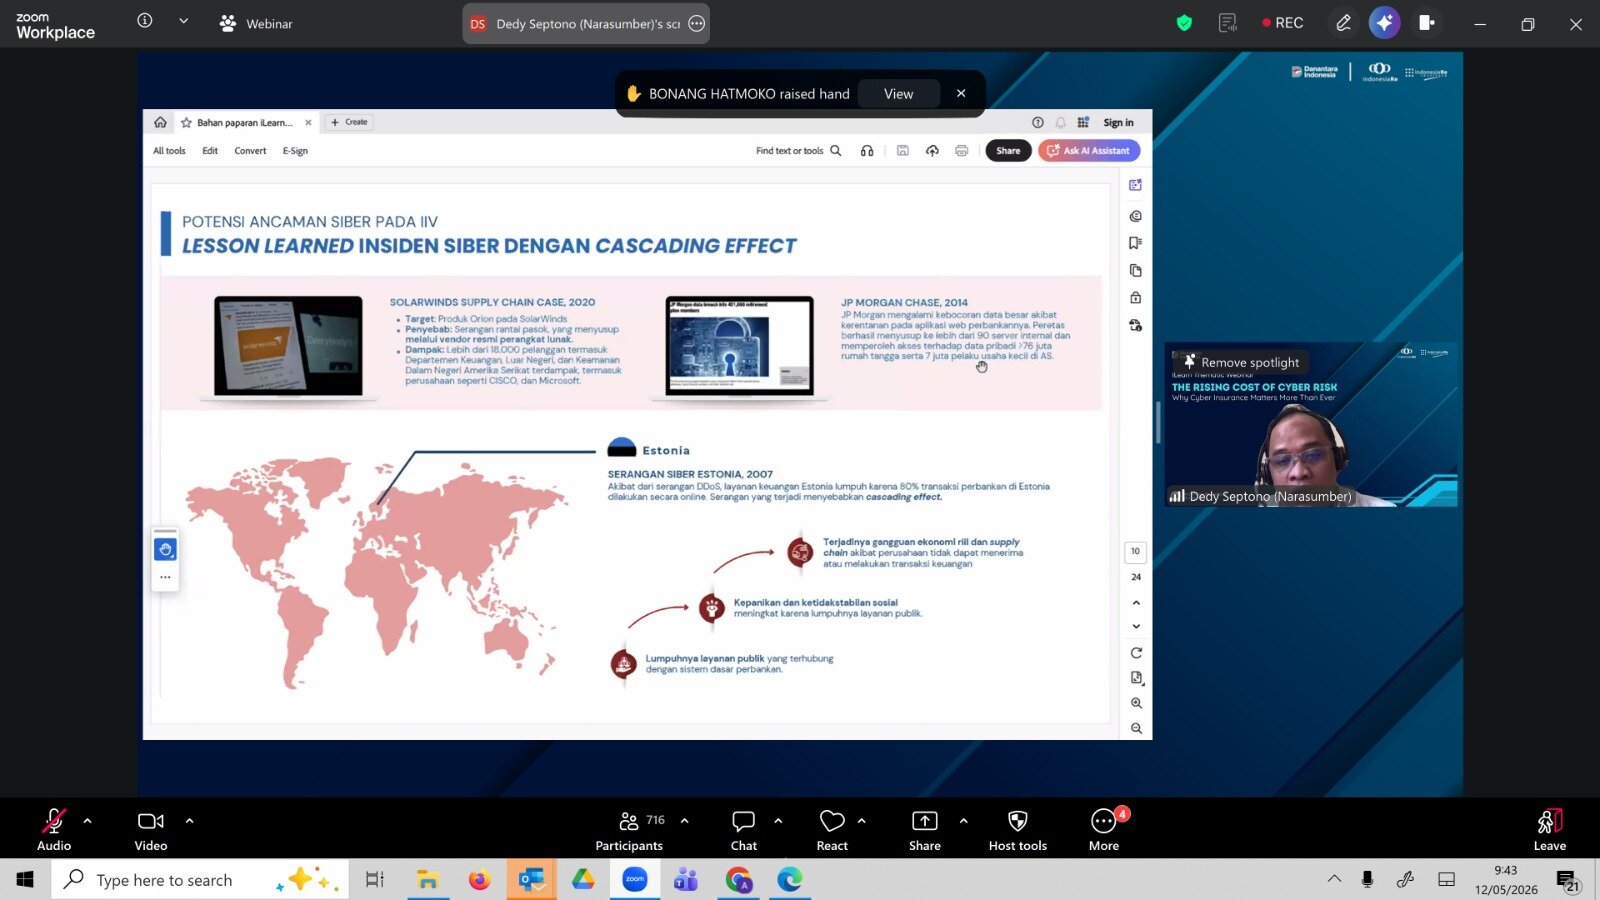1600x900 pixels.
Task: Open the Edit menu in Acrobat
Action: pyautogui.click(x=210, y=151)
